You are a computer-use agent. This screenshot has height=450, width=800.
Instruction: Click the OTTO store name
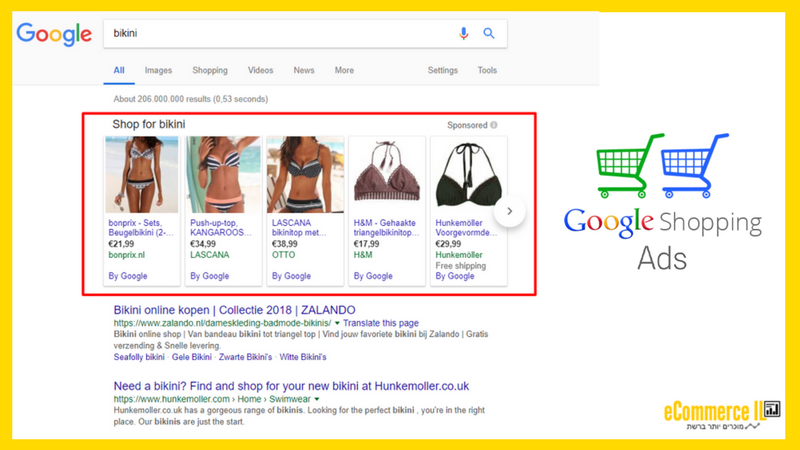click(x=283, y=255)
